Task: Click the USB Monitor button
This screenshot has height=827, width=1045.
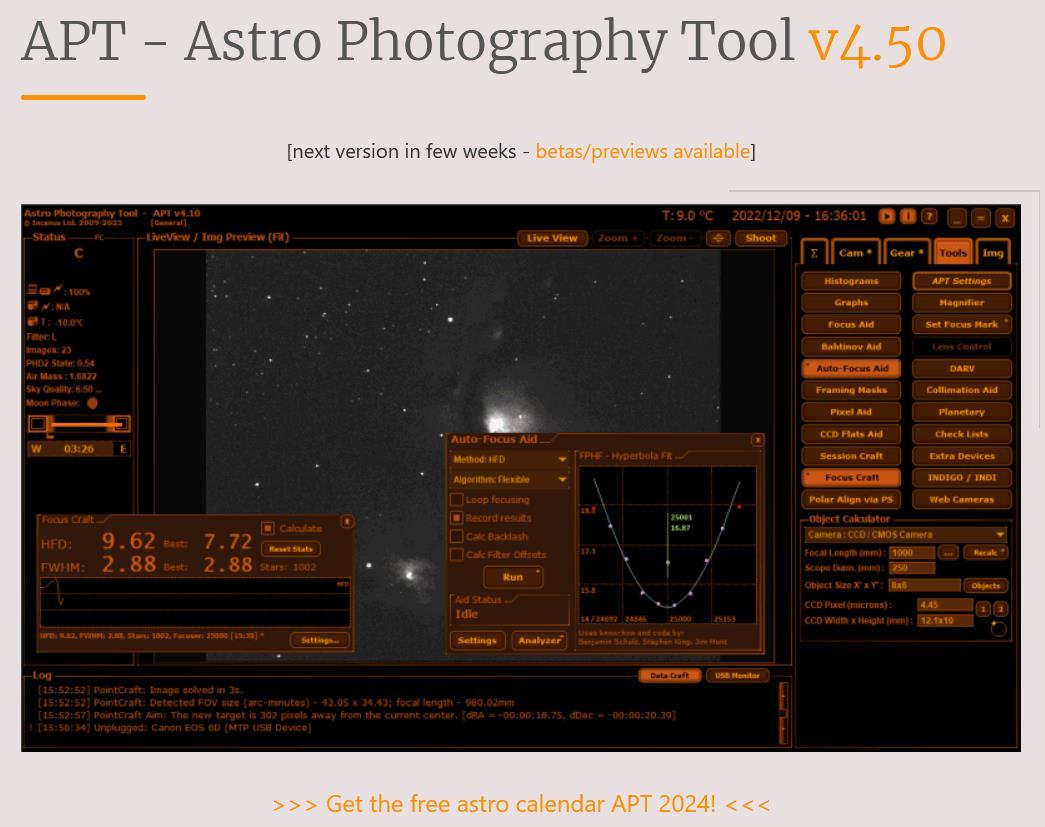Action: (737, 676)
